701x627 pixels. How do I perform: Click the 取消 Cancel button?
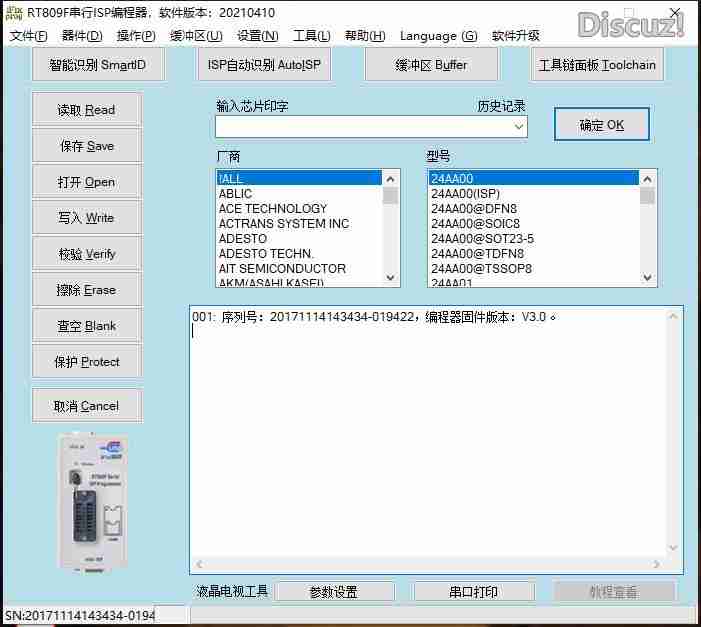[87, 406]
